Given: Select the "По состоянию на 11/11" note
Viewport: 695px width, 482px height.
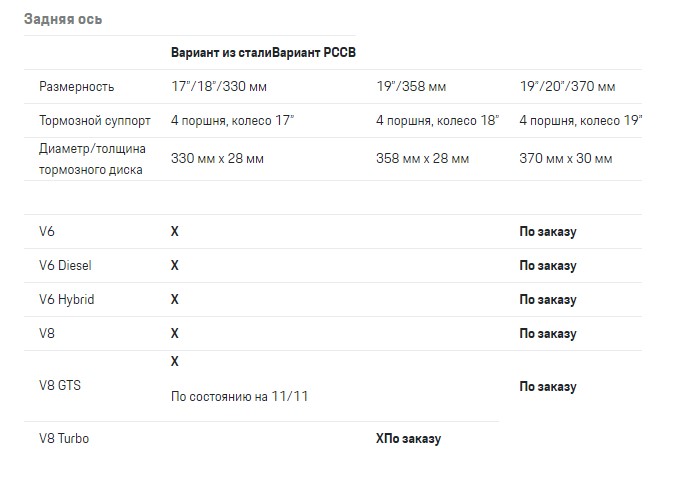Looking at the screenshot, I should [x=240, y=397].
